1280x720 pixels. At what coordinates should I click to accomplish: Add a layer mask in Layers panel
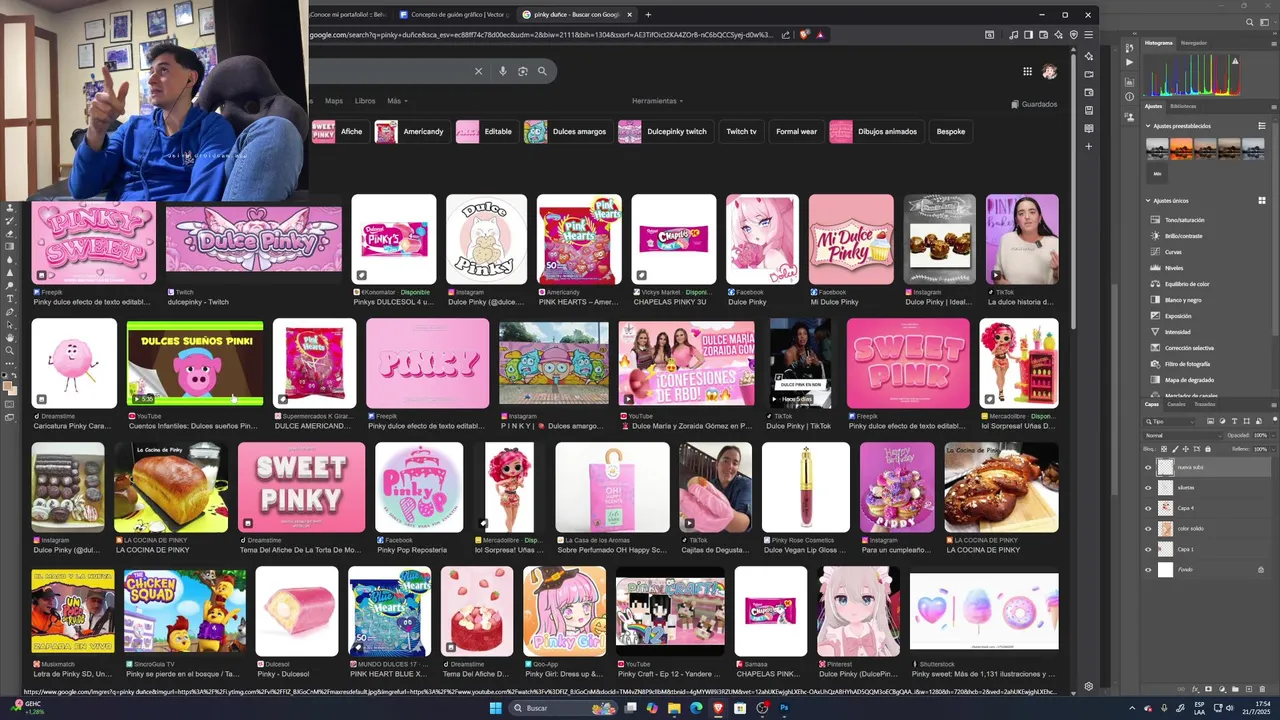tap(1208, 689)
